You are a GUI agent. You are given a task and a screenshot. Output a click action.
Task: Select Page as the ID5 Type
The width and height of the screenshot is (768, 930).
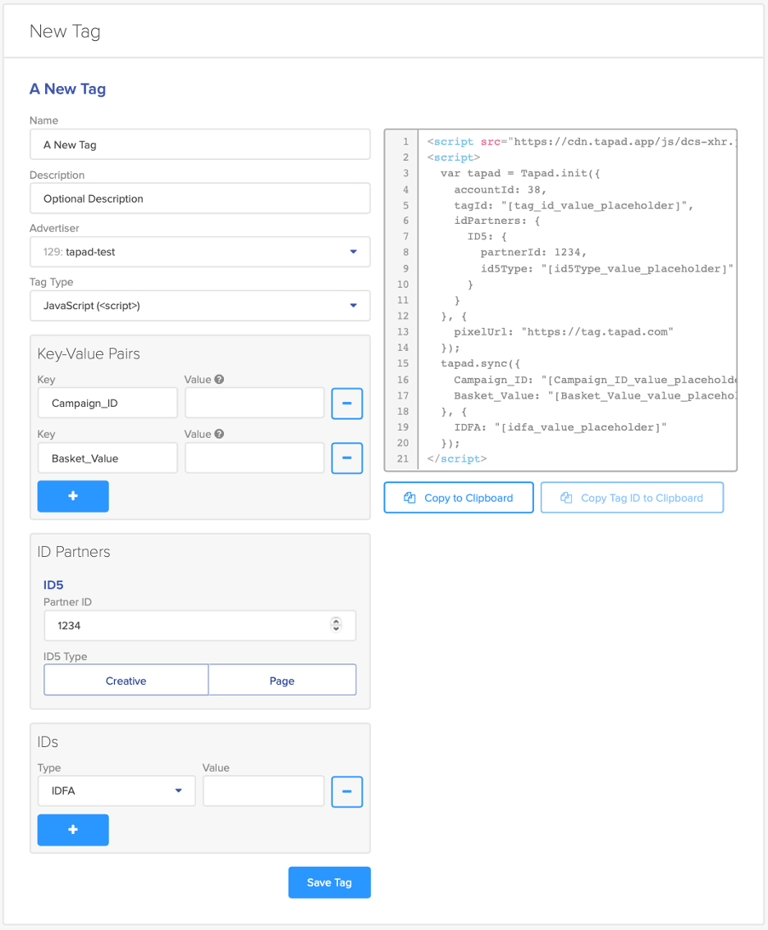[x=282, y=680]
